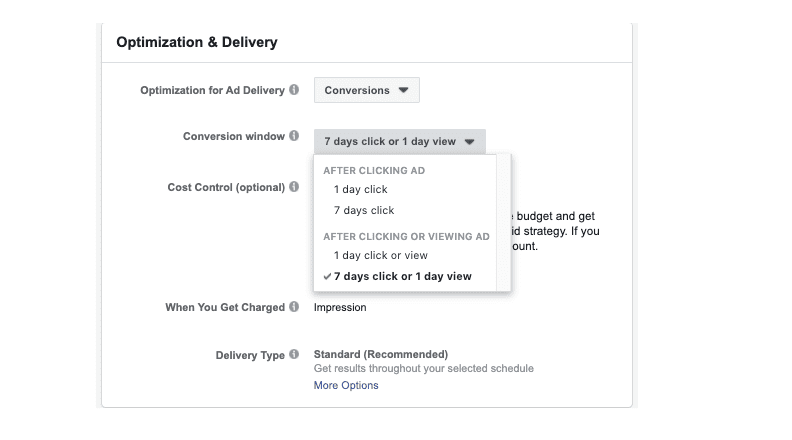Viewport: 792px width, 440px height.
Task: Open the Conversions optimization dropdown
Action: click(366, 90)
